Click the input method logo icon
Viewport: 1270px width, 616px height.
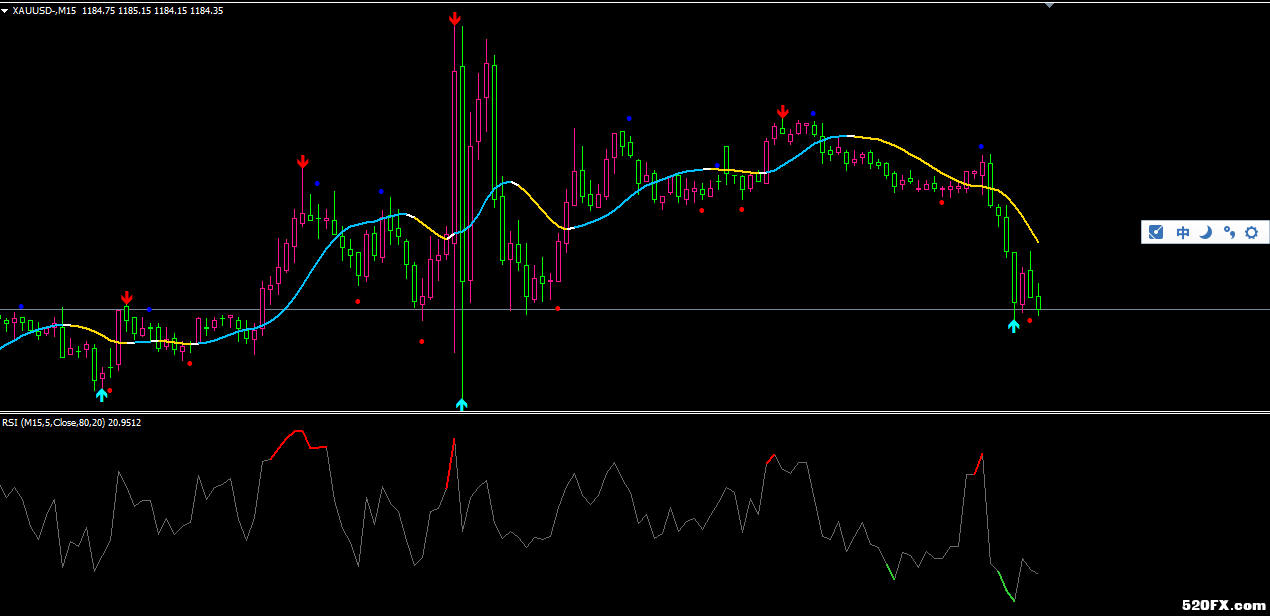click(1156, 232)
